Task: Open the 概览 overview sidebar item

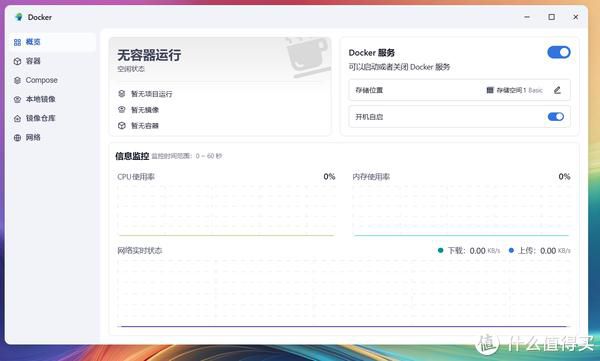Action: tap(52, 42)
